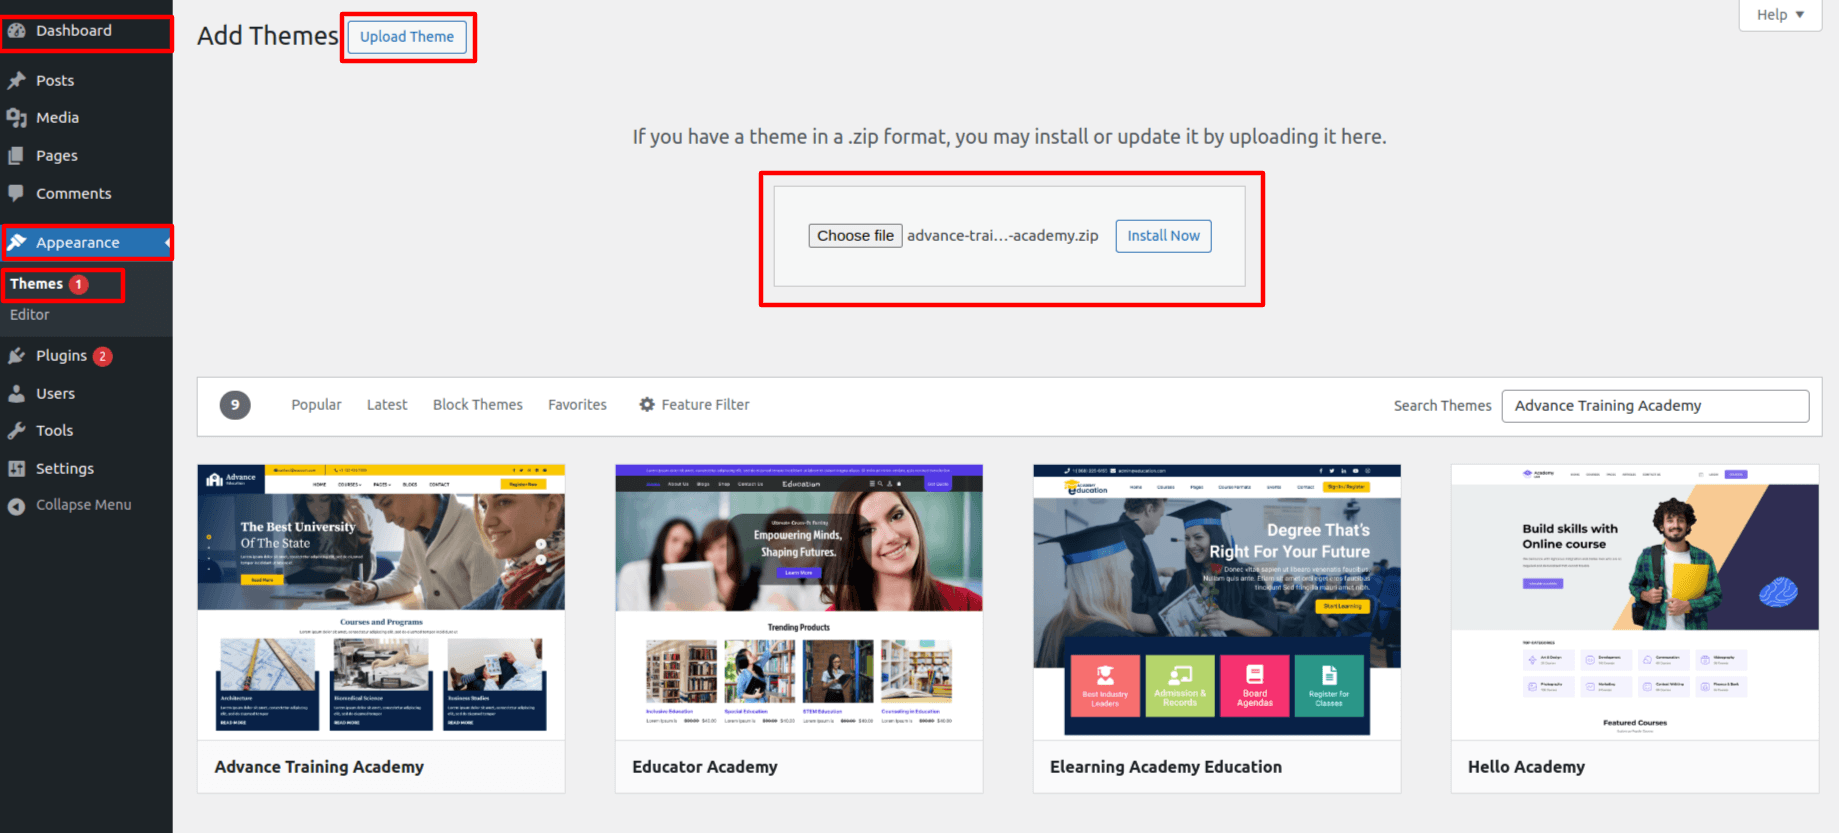
Task: Click the Settings sliders icon
Action: 17,469
